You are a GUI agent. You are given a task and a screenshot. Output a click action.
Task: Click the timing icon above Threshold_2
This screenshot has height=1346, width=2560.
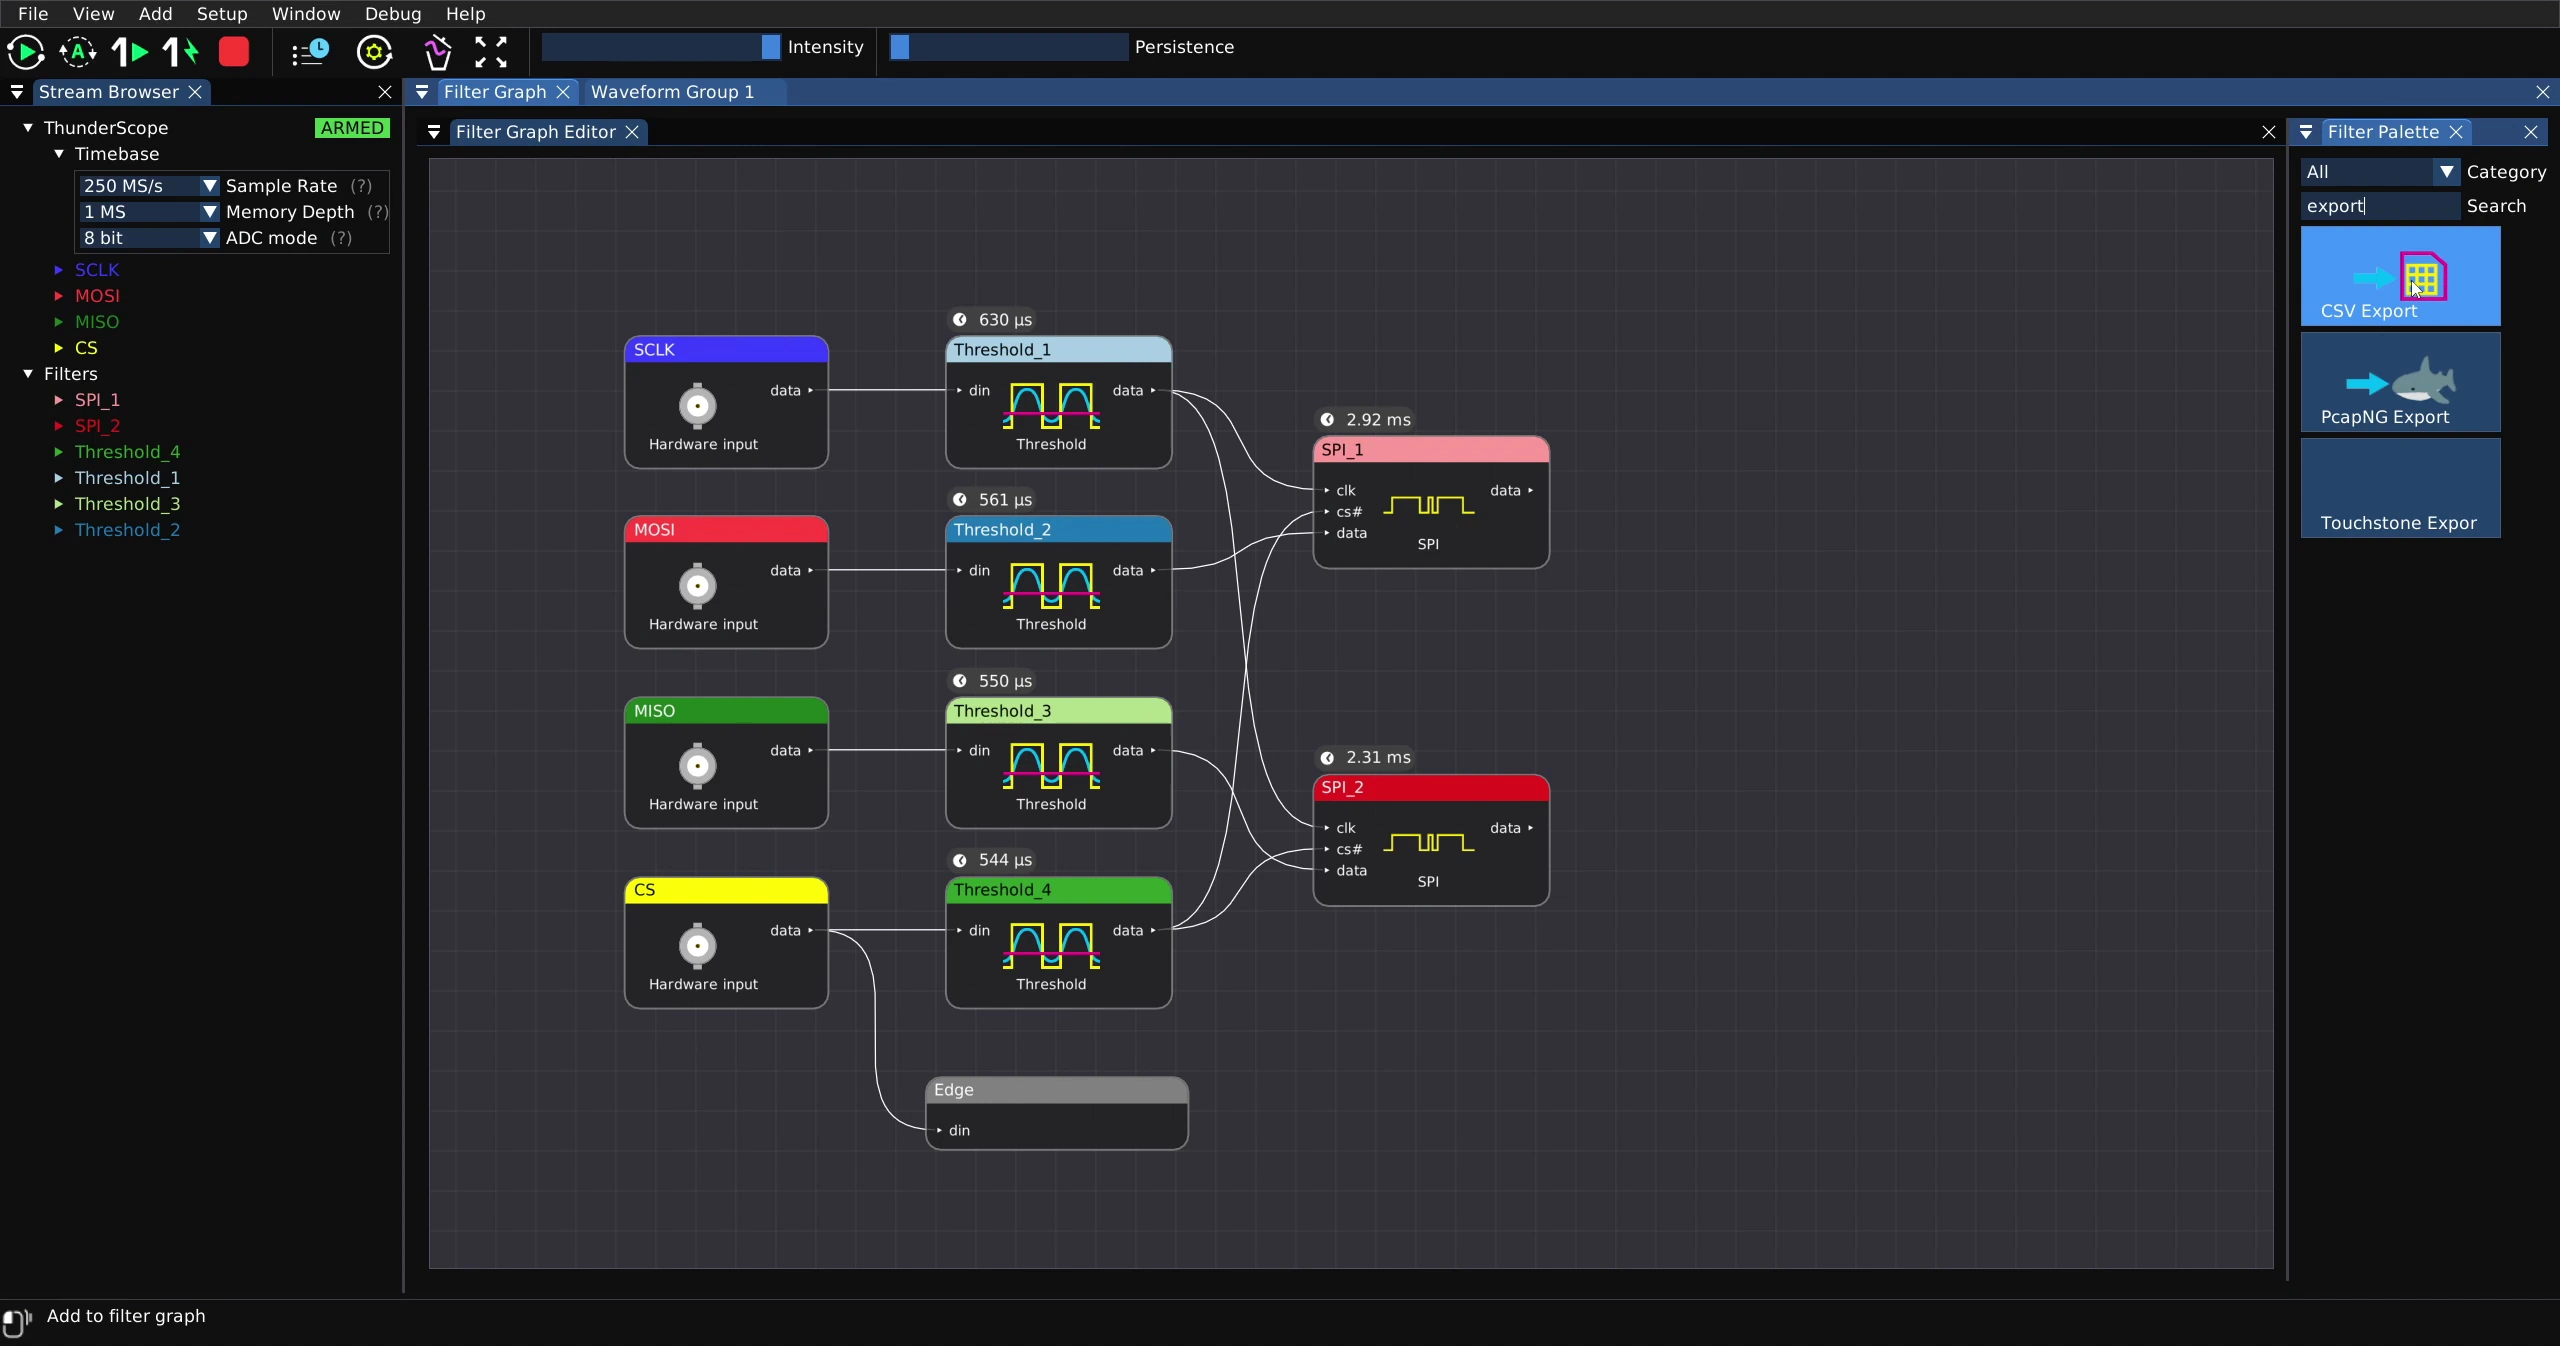pyautogui.click(x=960, y=500)
